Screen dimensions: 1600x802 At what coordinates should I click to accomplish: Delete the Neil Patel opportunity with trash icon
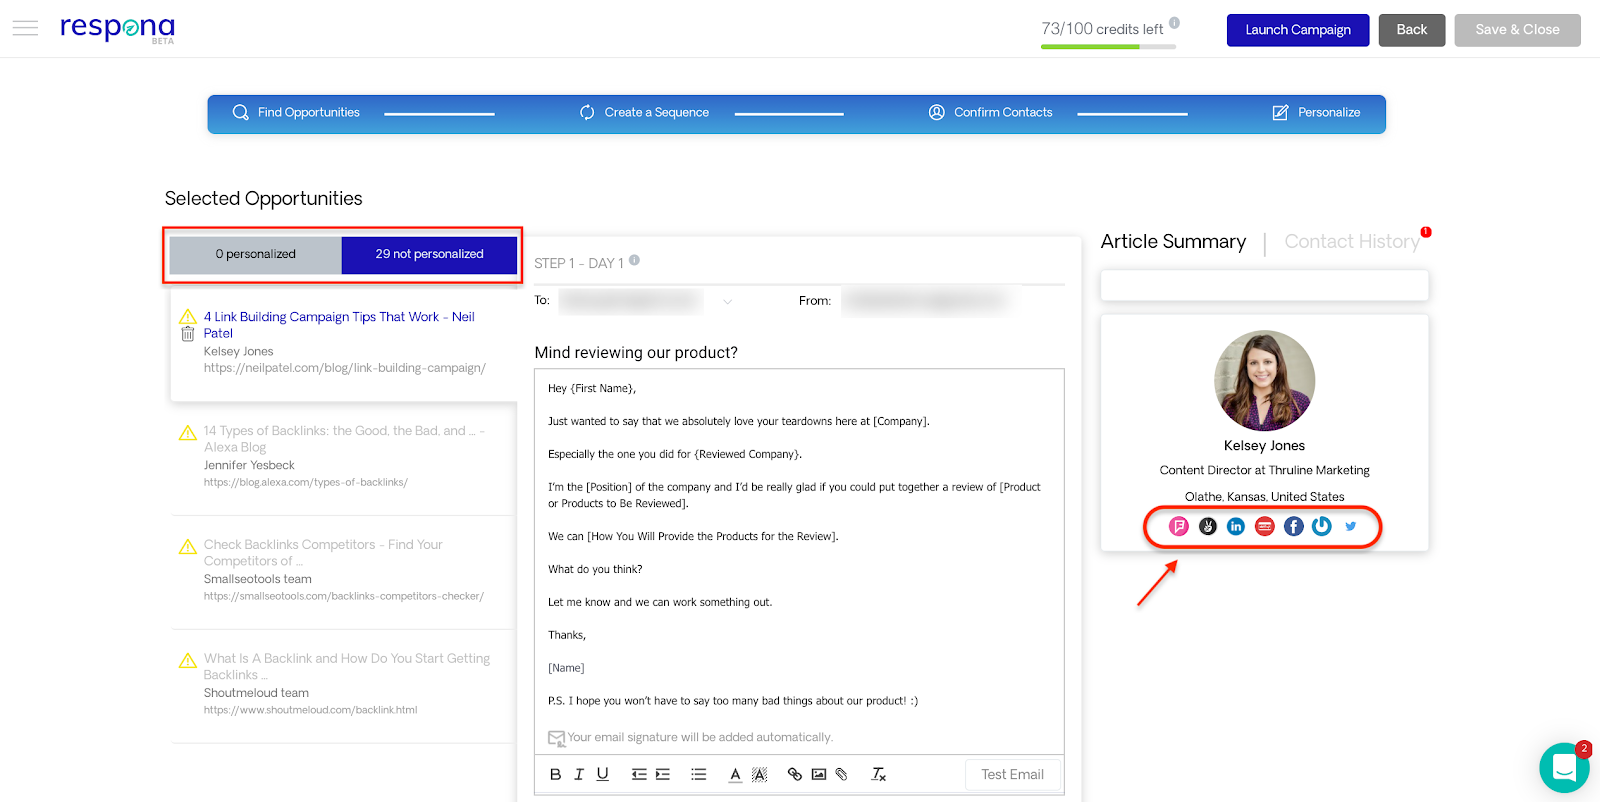(x=188, y=334)
